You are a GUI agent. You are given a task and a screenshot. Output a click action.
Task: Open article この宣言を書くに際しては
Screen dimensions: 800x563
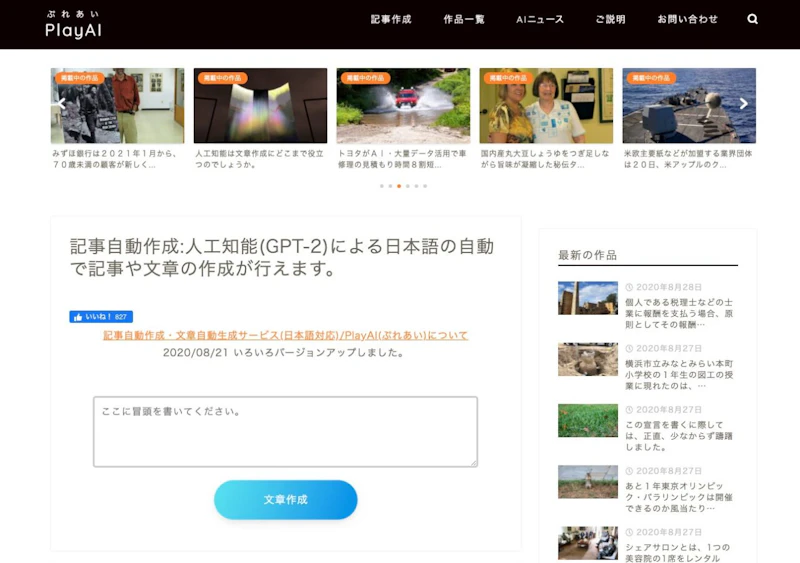[x=679, y=436]
